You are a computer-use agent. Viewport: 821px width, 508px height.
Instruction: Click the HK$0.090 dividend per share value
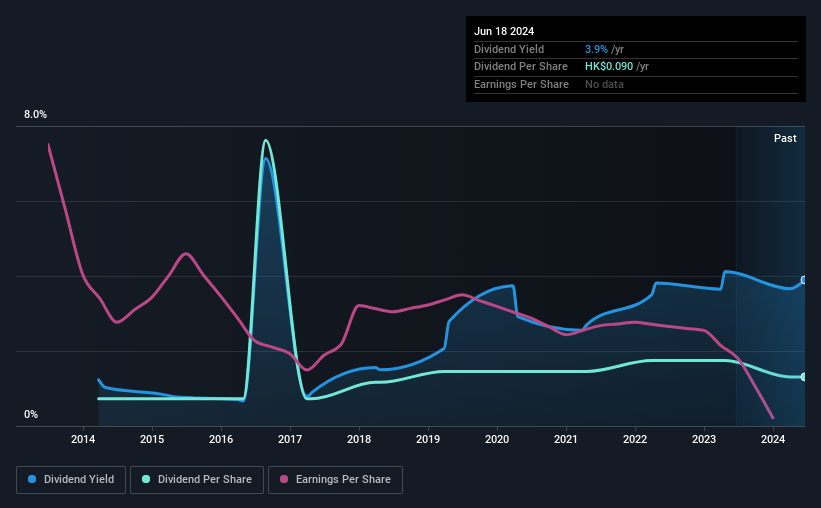click(609, 67)
